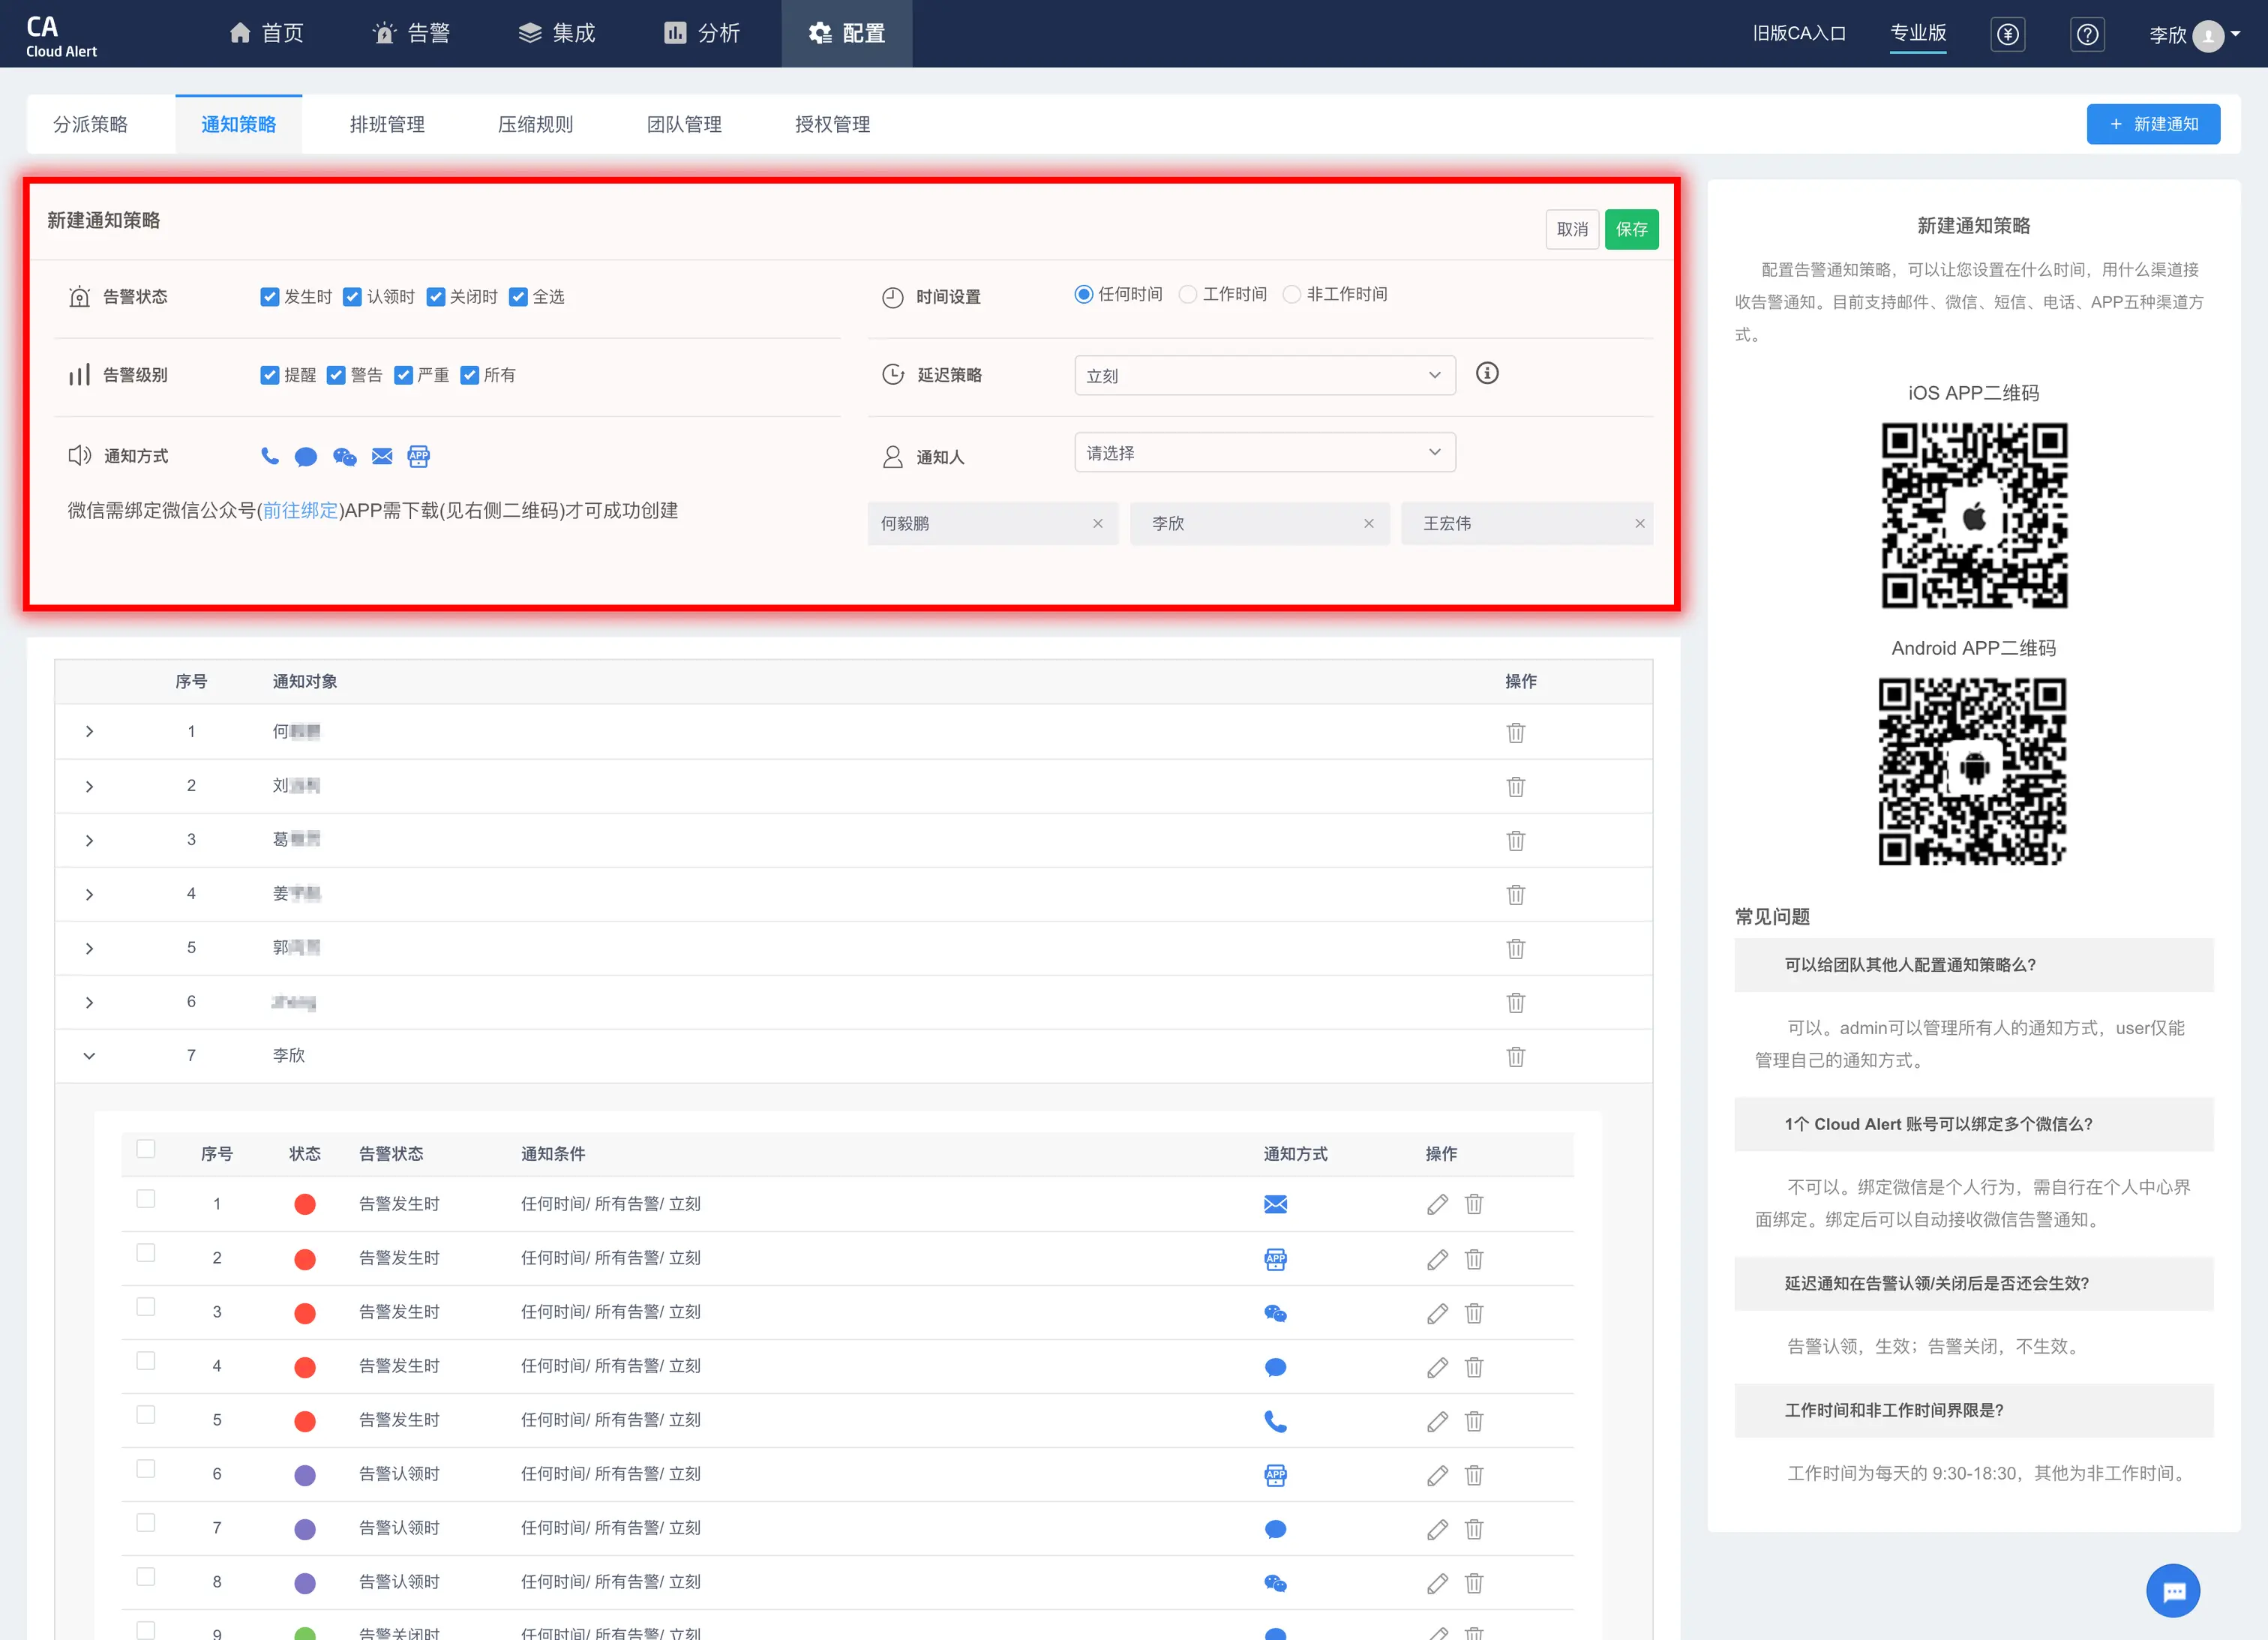This screenshot has width=2268, height=1640.
Task: Delete notification target row 3
Action: [x=1515, y=840]
